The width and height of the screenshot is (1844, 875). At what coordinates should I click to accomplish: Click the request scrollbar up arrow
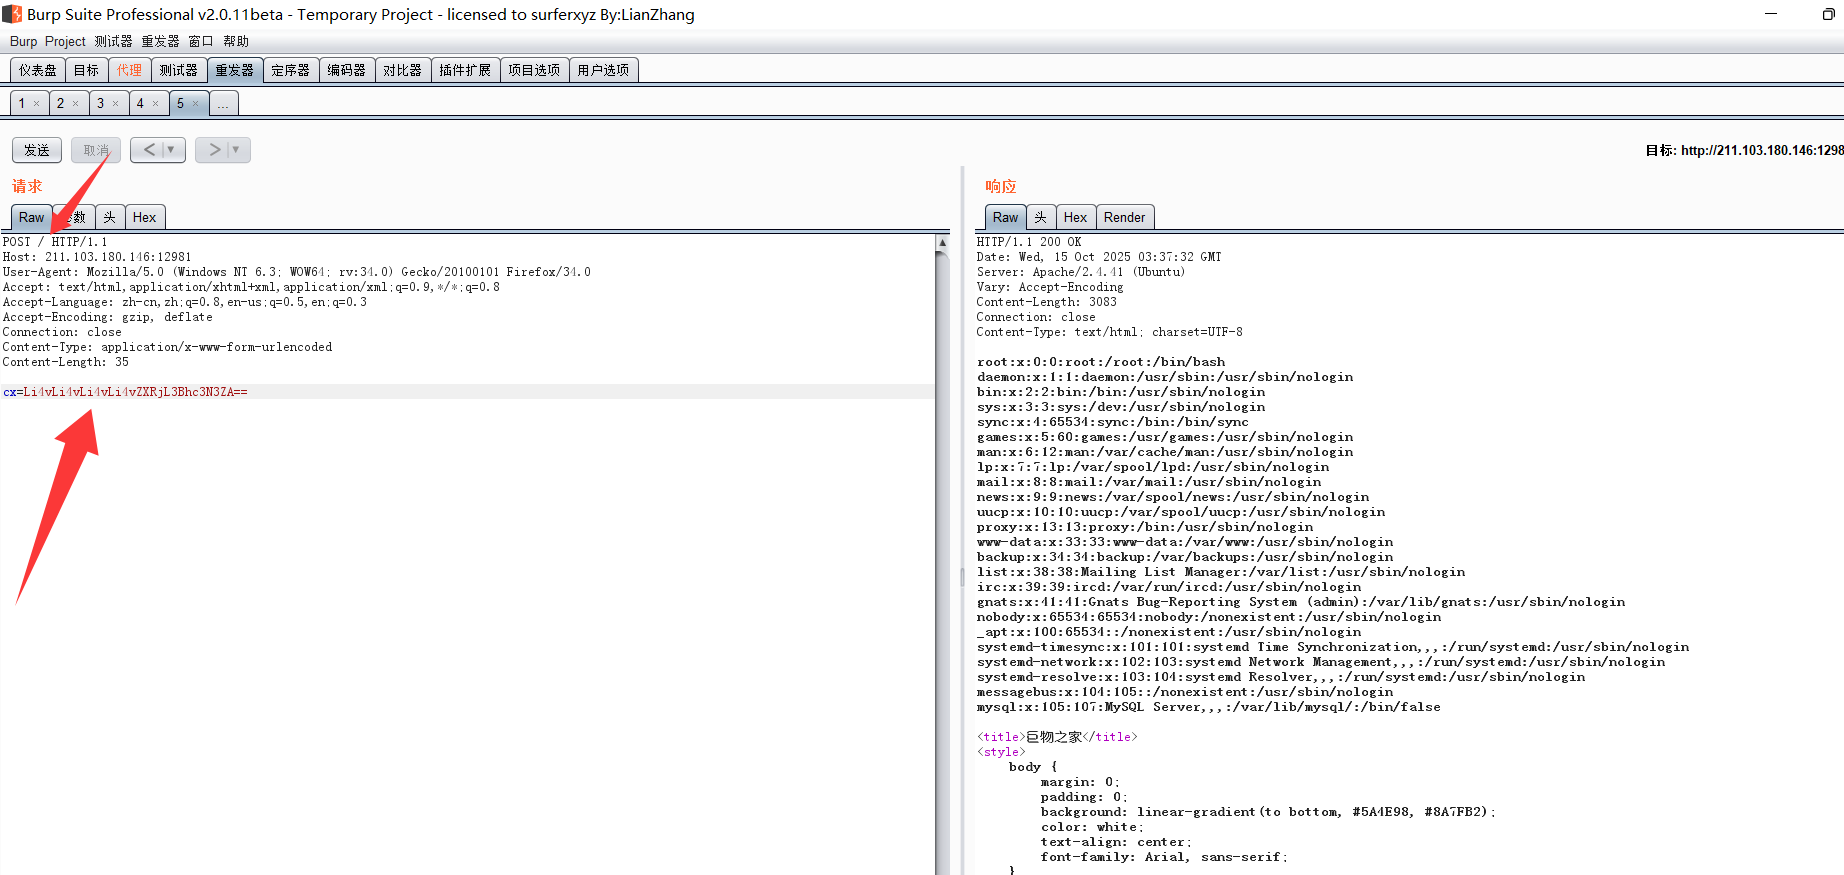942,243
